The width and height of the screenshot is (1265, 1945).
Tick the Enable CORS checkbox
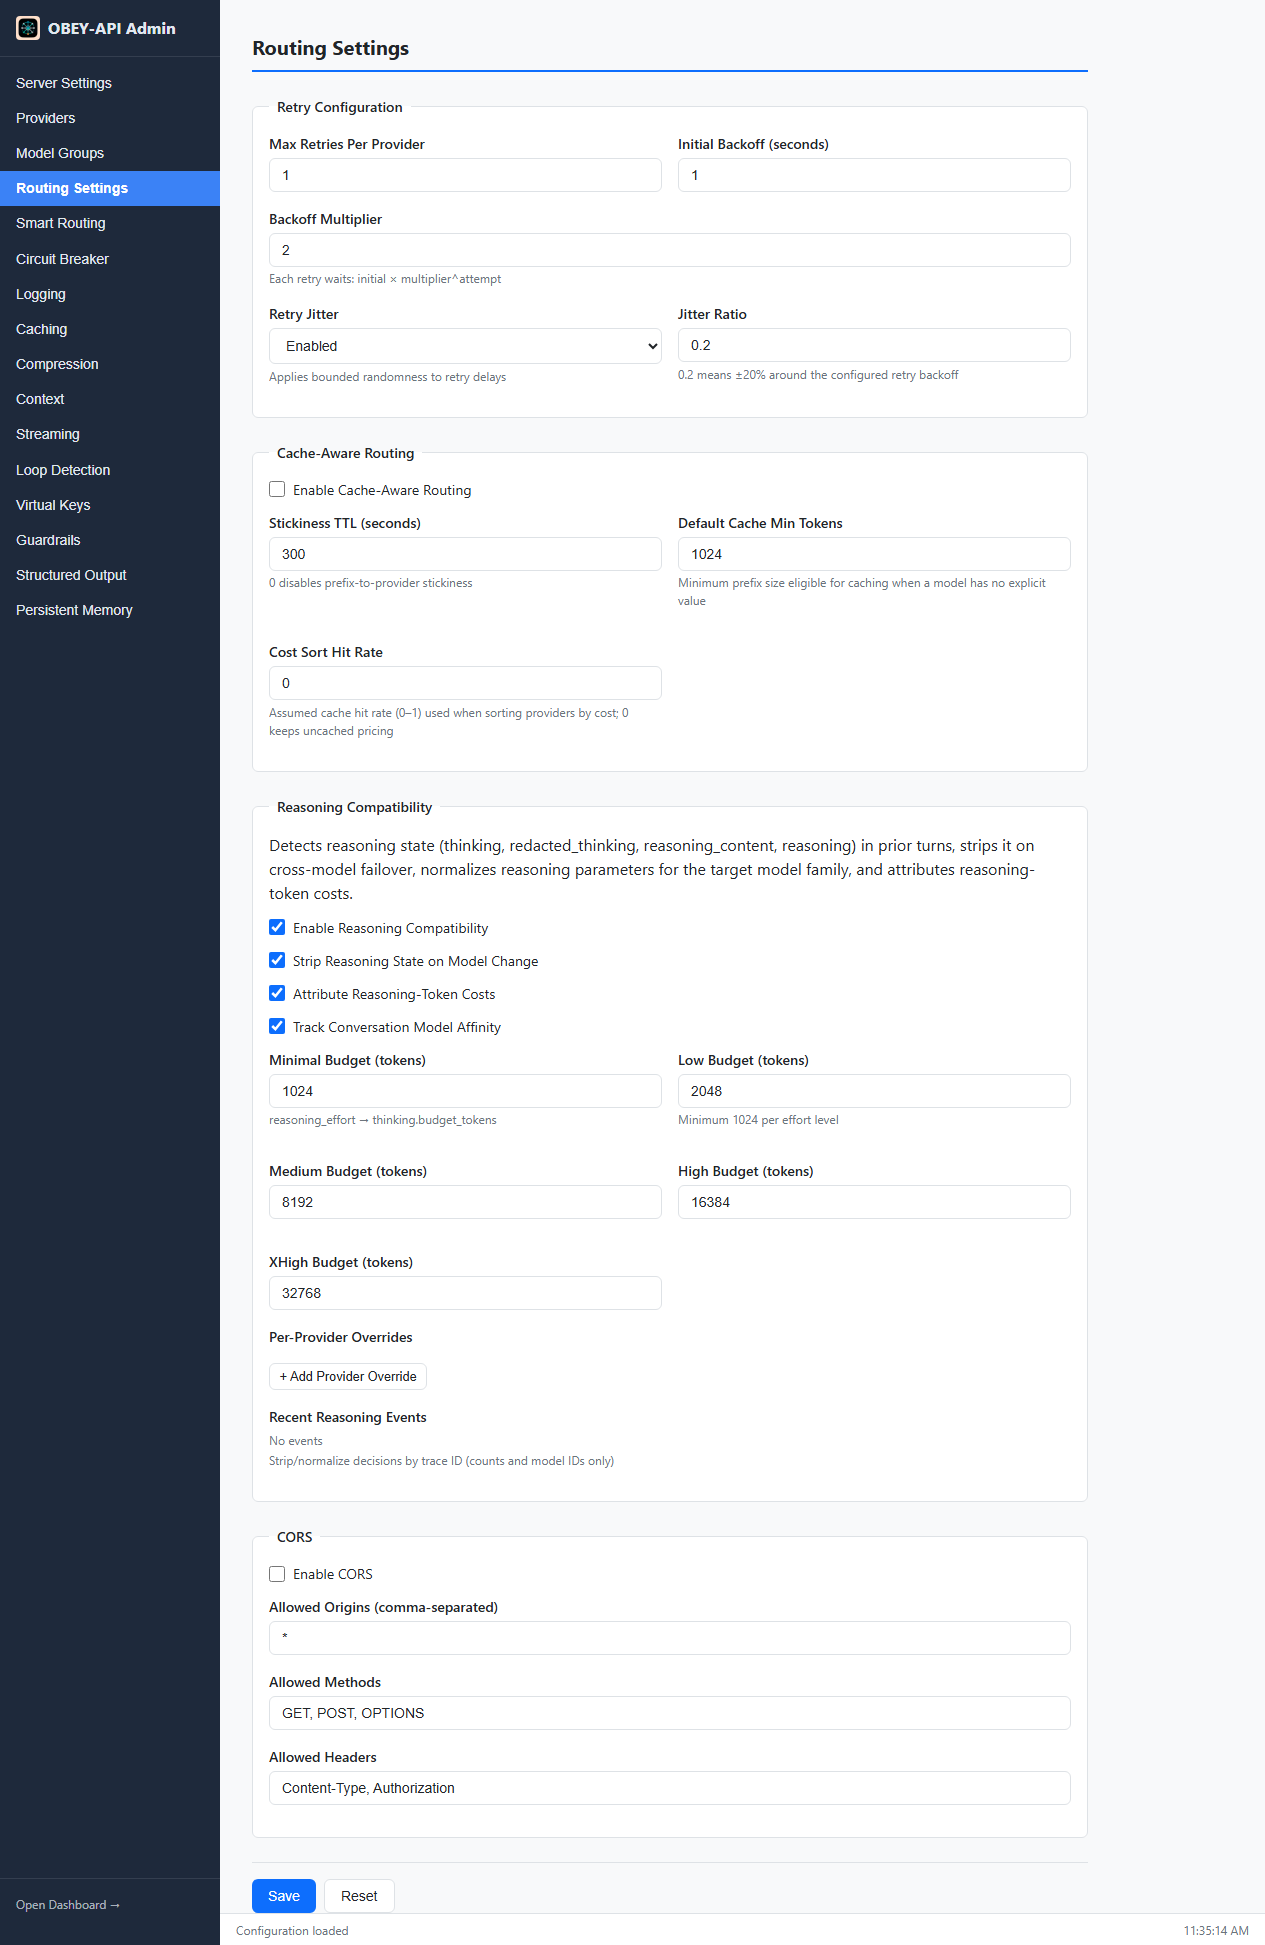277,1574
